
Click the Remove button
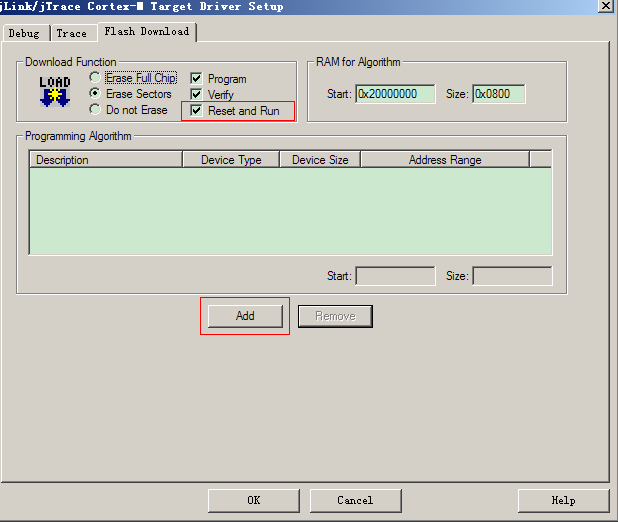(335, 316)
